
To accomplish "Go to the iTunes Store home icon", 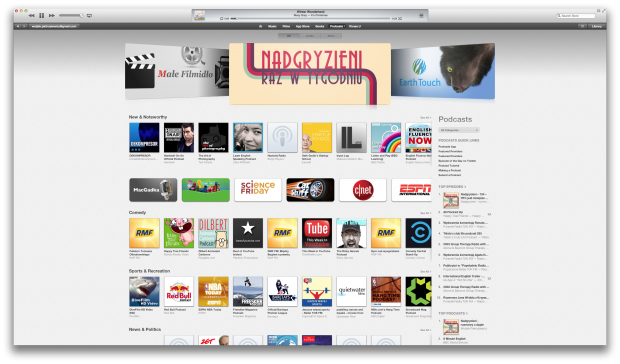I will coord(260,26).
